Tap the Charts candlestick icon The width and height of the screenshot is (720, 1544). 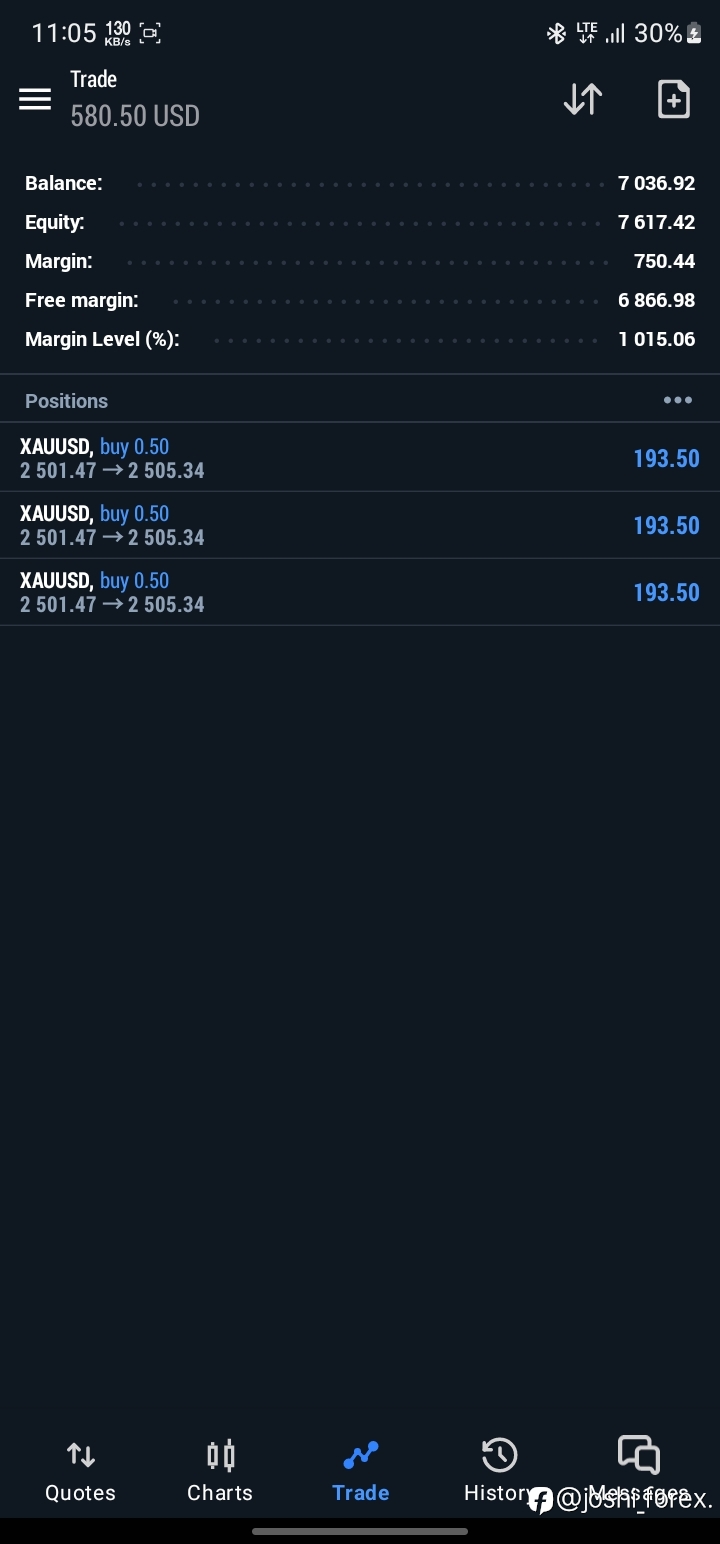coord(221,1455)
